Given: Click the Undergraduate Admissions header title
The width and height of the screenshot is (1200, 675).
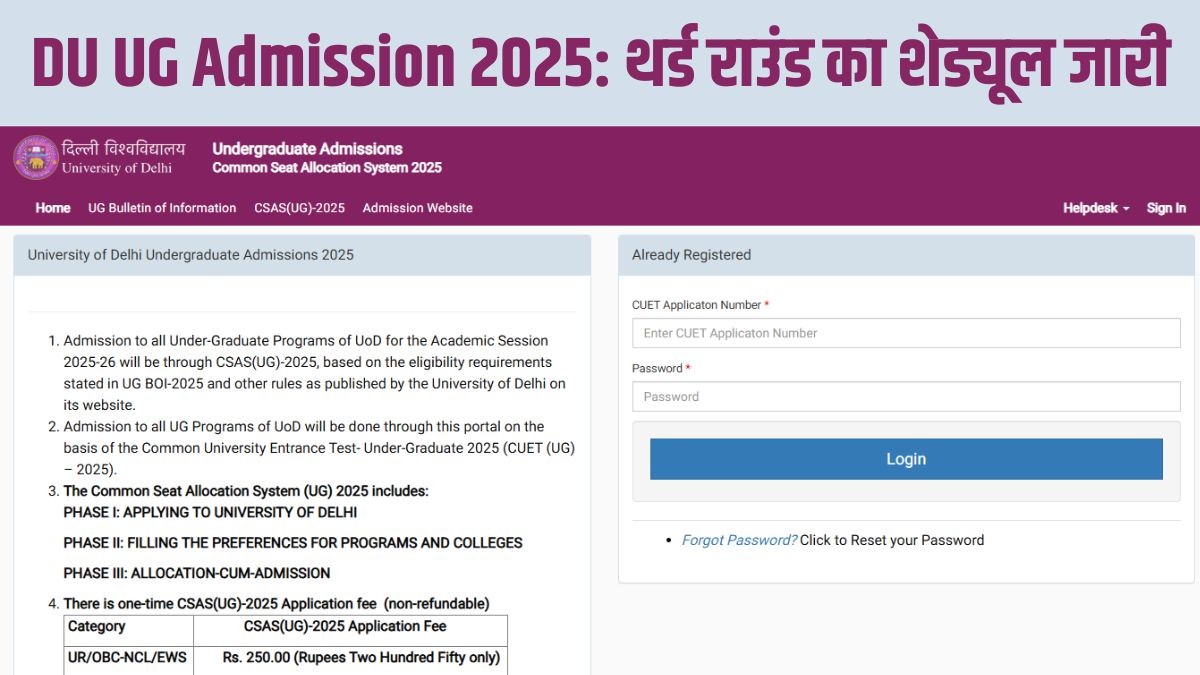Looking at the screenshot, I should (x=307, y=149).
